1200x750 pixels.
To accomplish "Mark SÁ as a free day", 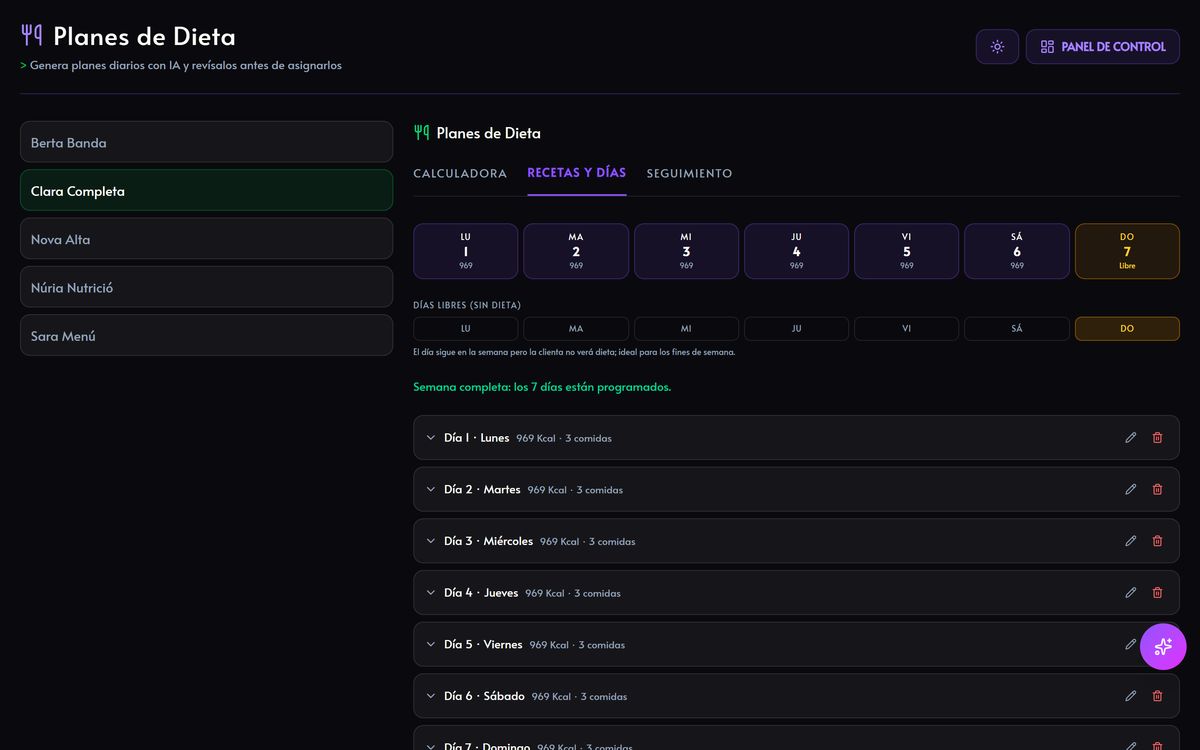I will [x=1017, y=329].
